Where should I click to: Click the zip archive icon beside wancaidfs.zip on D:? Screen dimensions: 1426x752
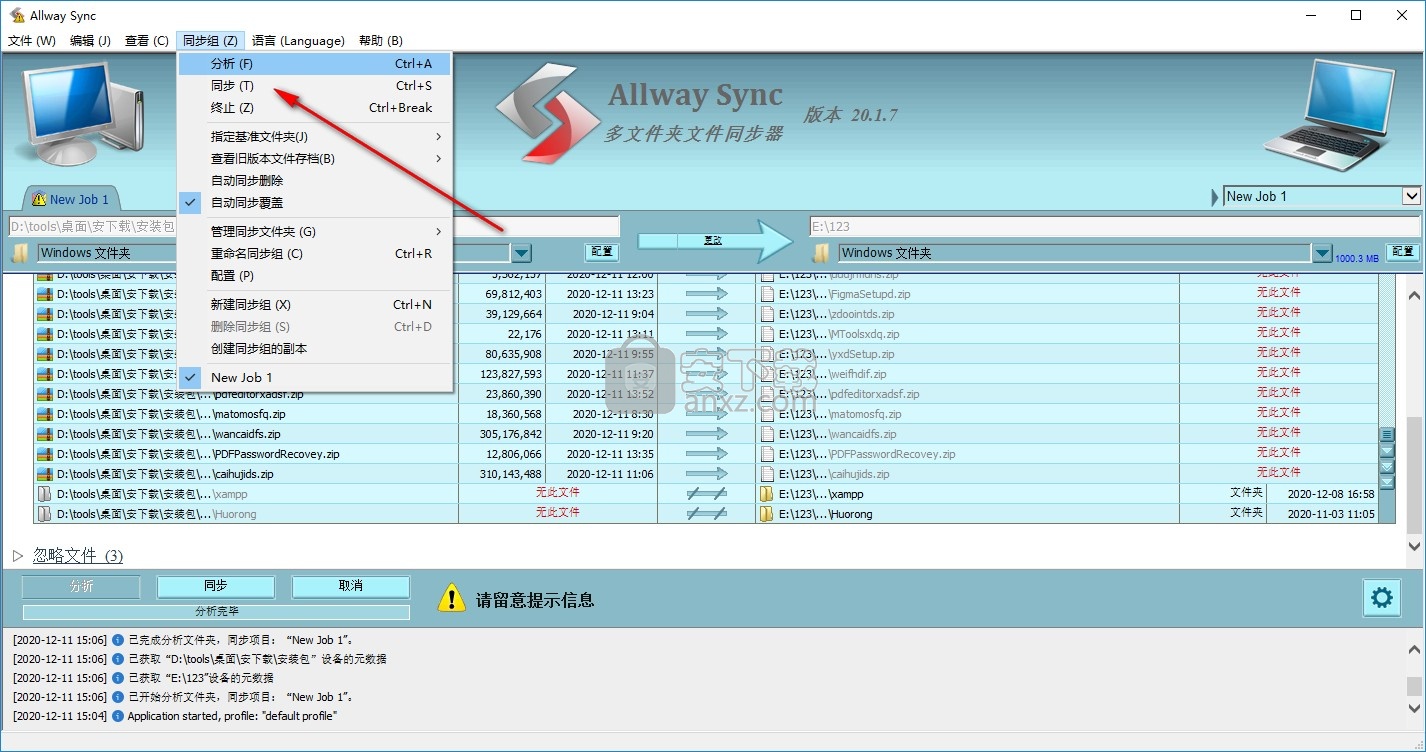tap(44, 434)
